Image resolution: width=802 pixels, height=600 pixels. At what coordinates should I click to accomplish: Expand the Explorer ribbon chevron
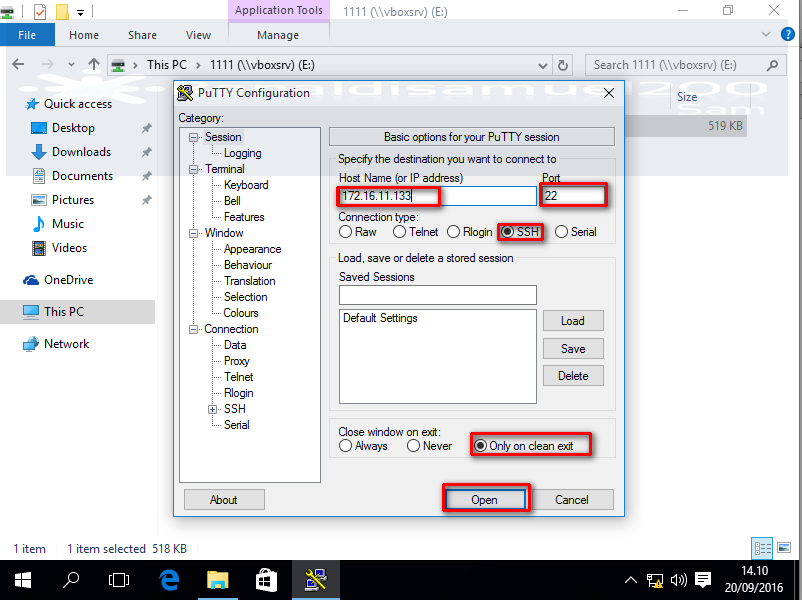click(766, 34)
